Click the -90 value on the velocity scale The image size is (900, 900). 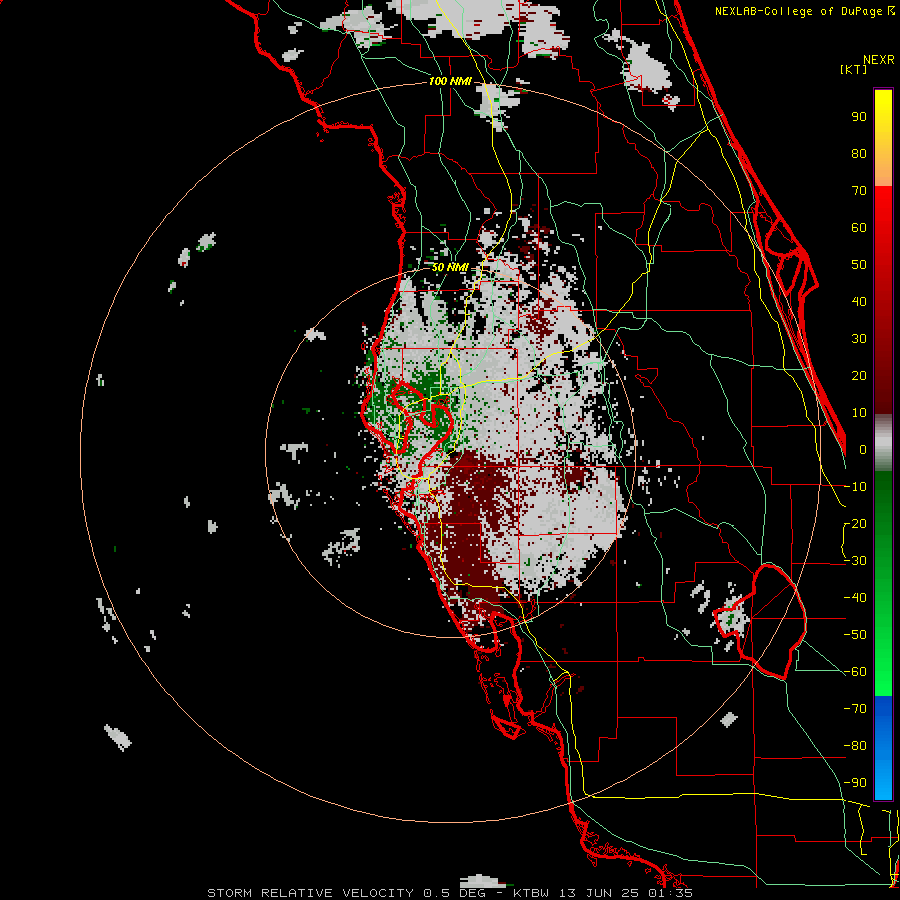[855, 783]
